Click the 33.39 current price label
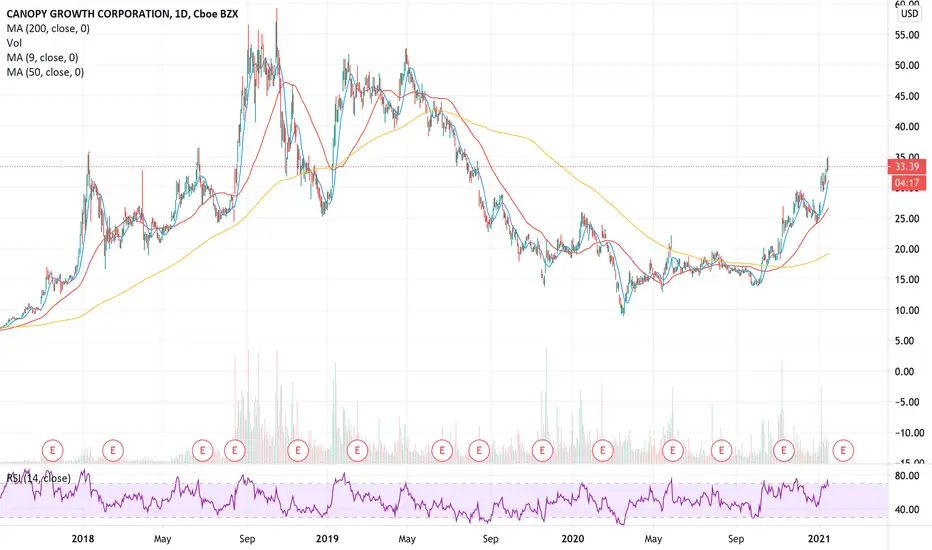This screenshot has width=932, height=550. [x=906, y=166]
